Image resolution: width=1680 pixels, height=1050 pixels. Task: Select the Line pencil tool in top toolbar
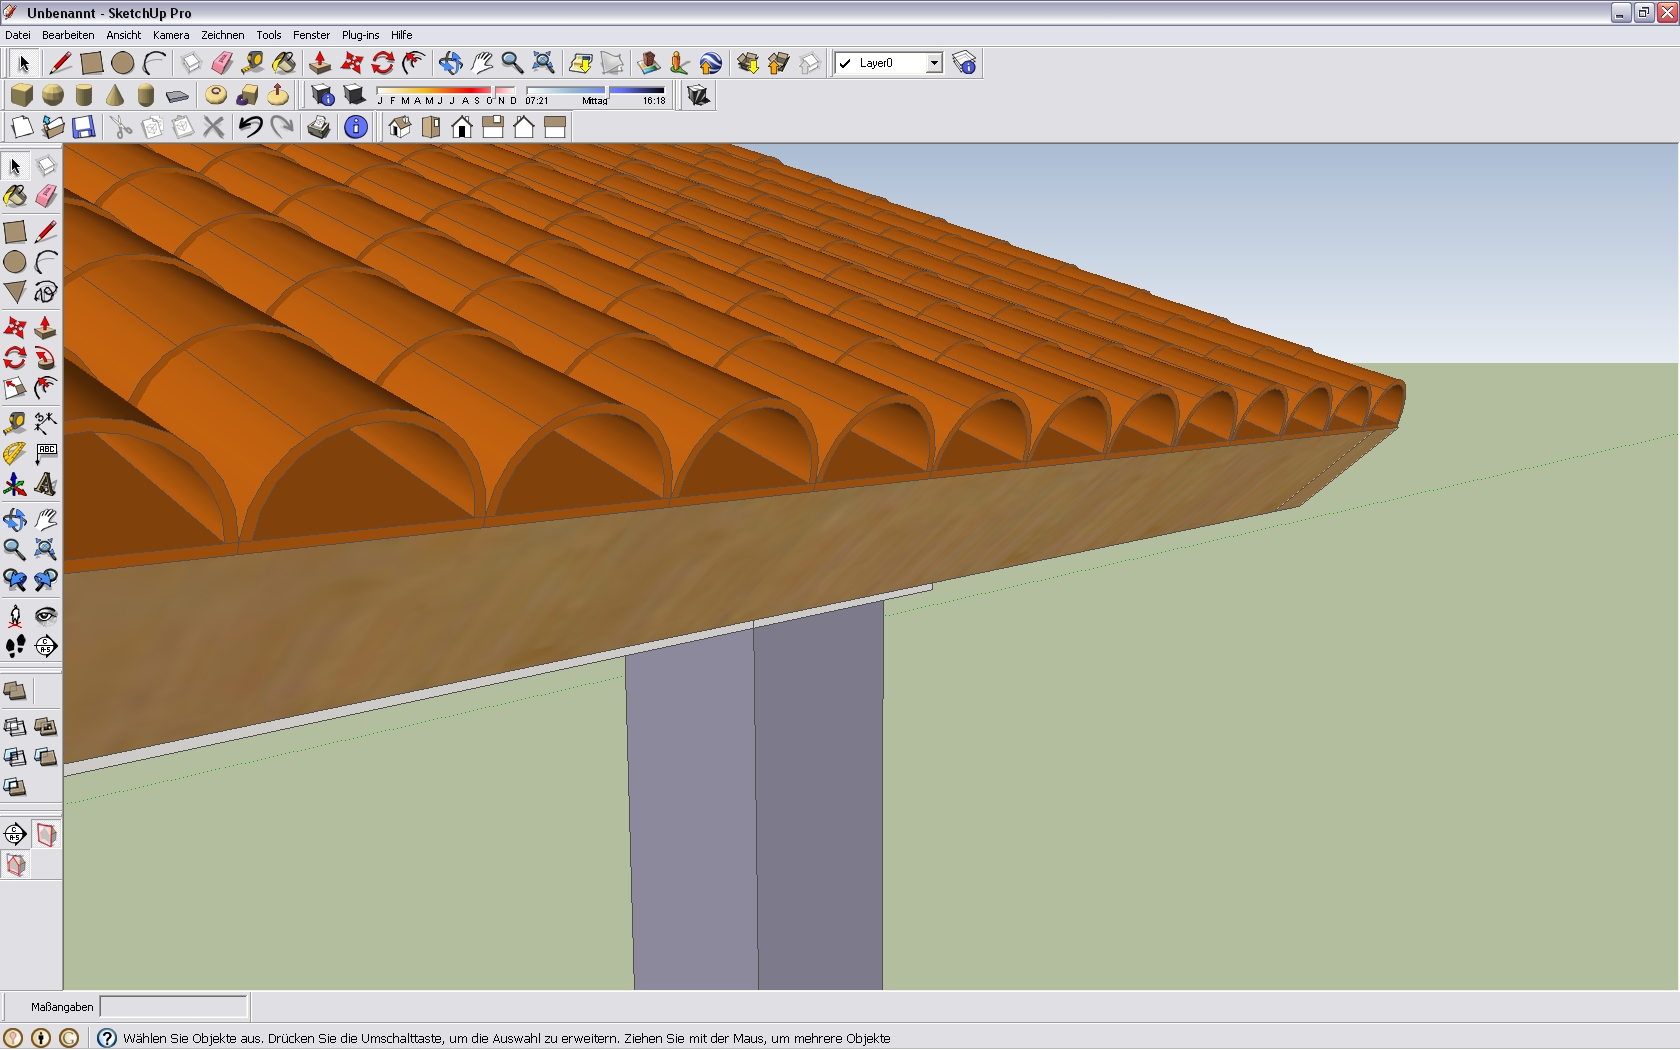point(60,63)
